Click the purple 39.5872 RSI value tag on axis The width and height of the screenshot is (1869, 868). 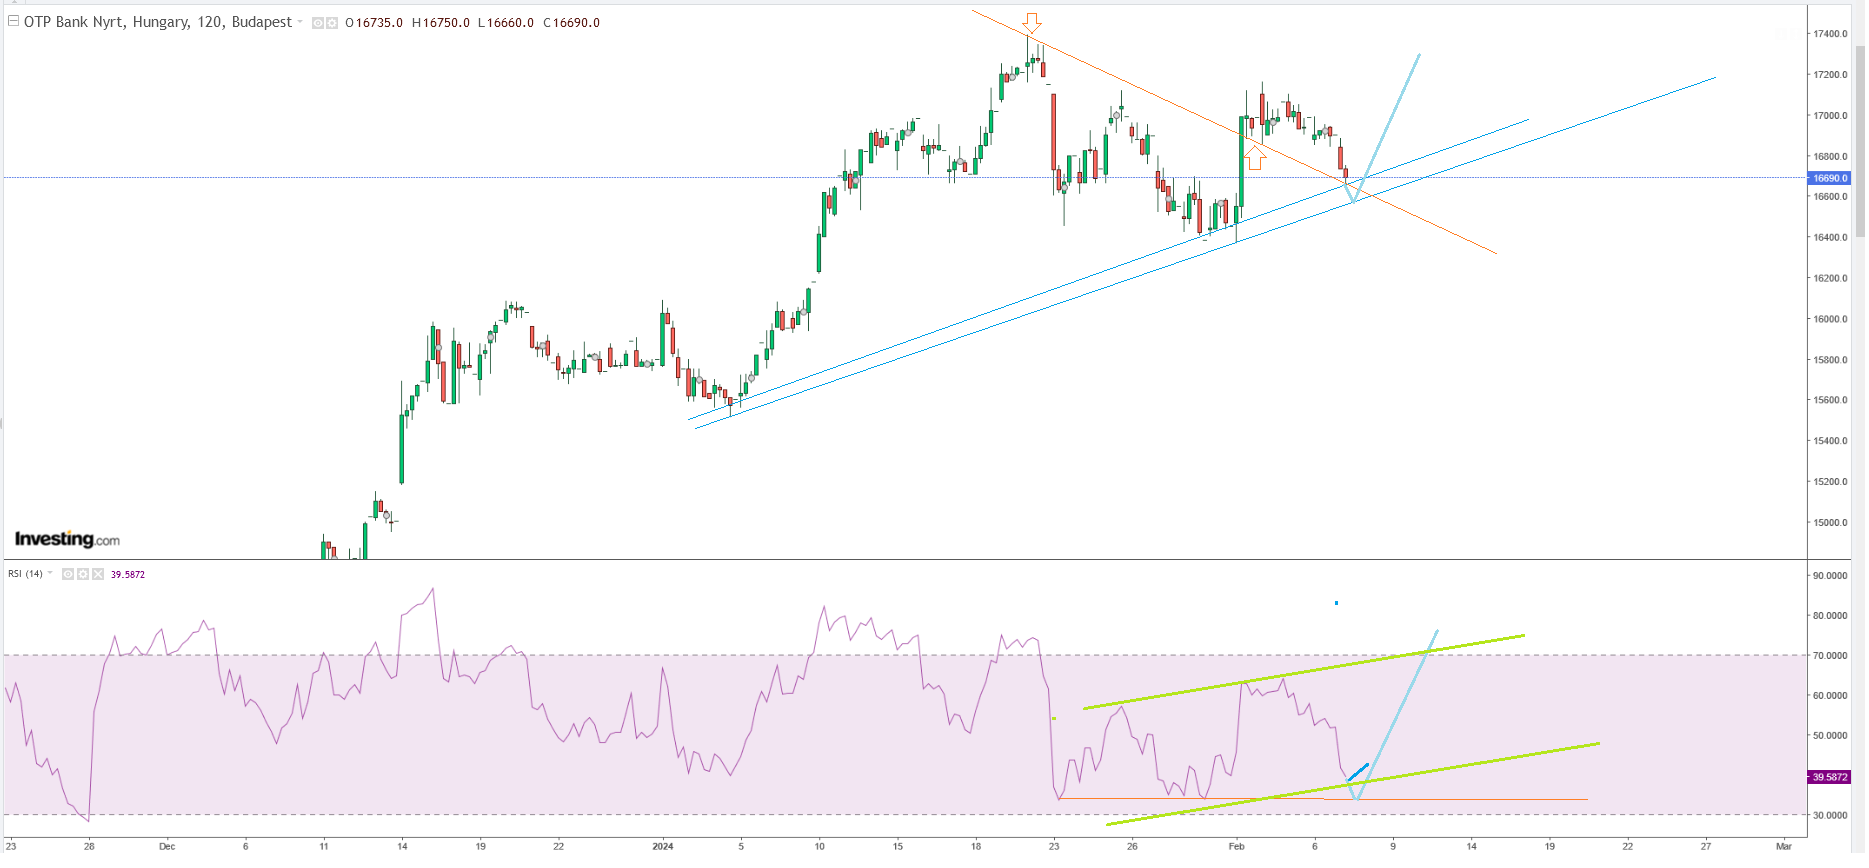pyautogui.click(x=1830, y=777)
